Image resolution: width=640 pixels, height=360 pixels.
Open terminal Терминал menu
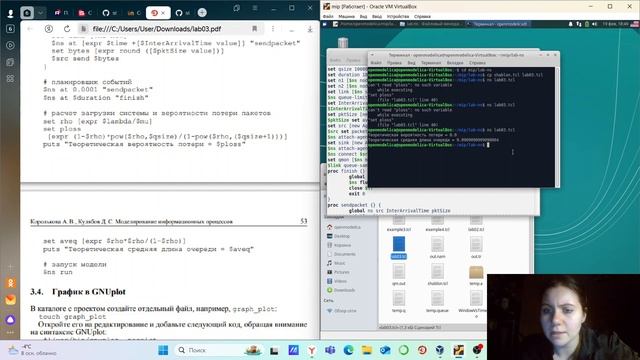click(431, 63)
